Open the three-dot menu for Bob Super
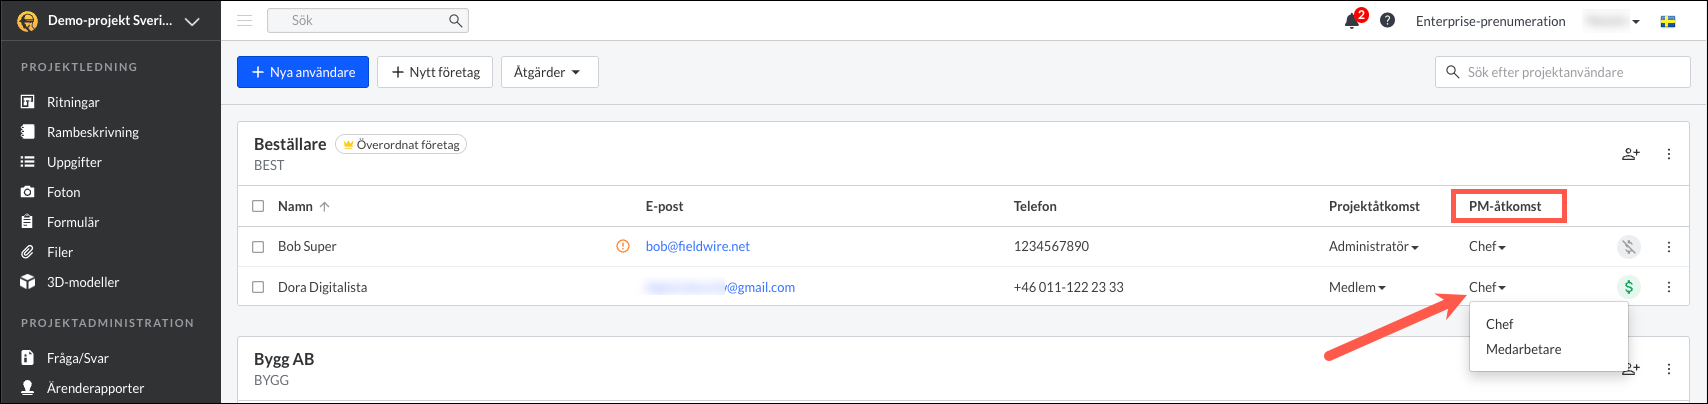This screenshot has height=404, width=1708. coord(1669,246)
